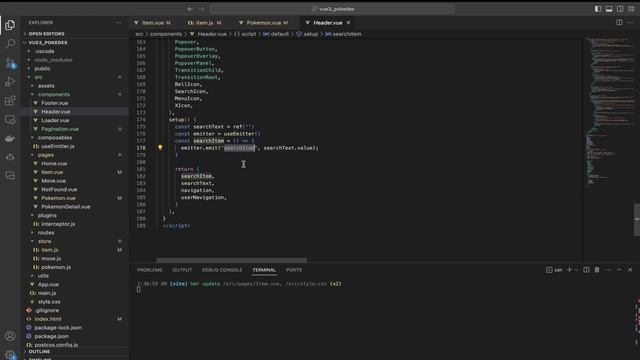640x360 pixels.
Task: Open the Extensions view
Action: 10,100
